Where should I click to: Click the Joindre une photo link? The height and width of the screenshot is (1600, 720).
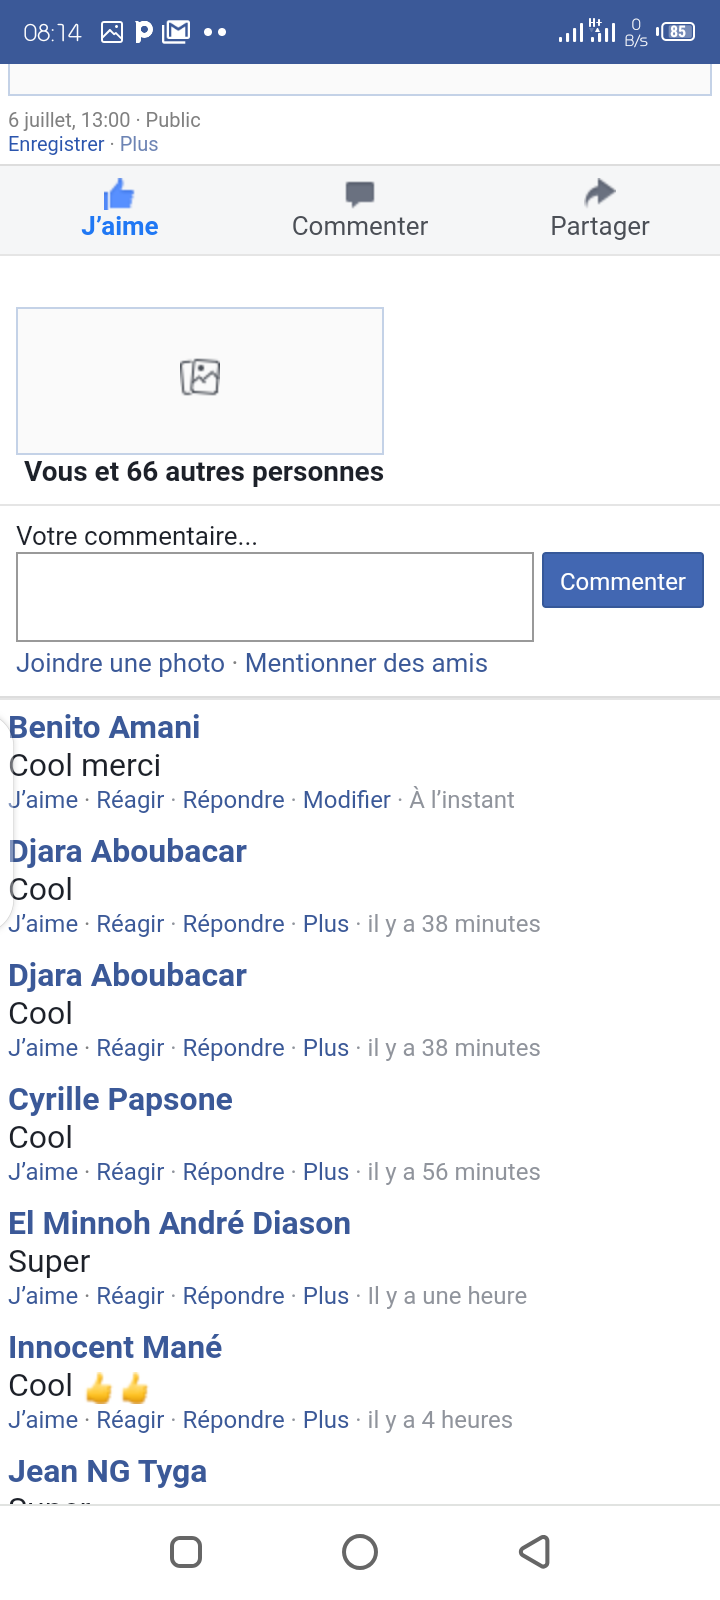pyautogui.click(x=120, y=663)
